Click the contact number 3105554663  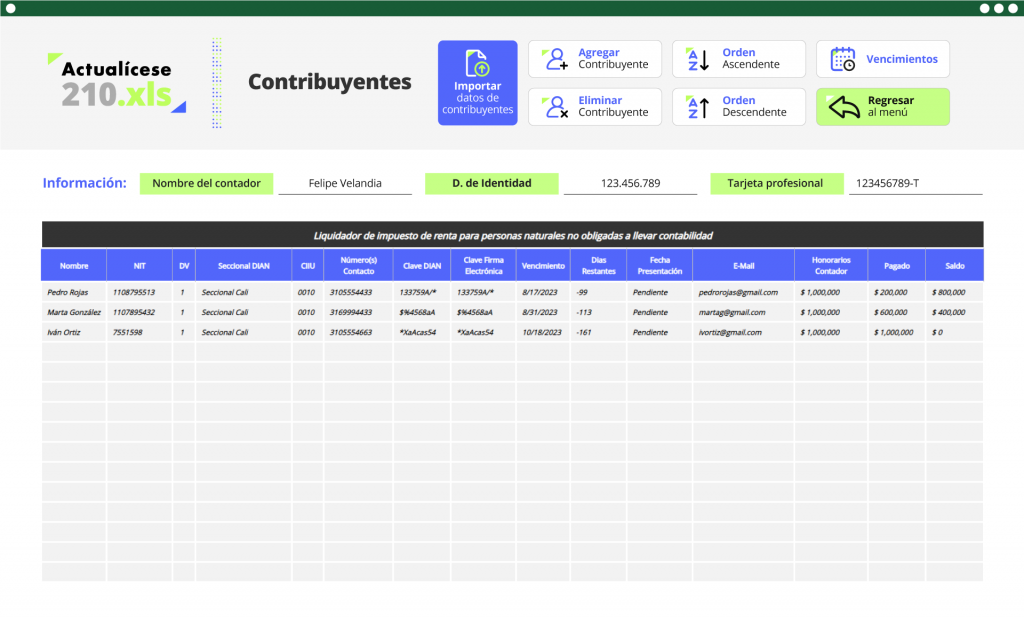point(359,332)
